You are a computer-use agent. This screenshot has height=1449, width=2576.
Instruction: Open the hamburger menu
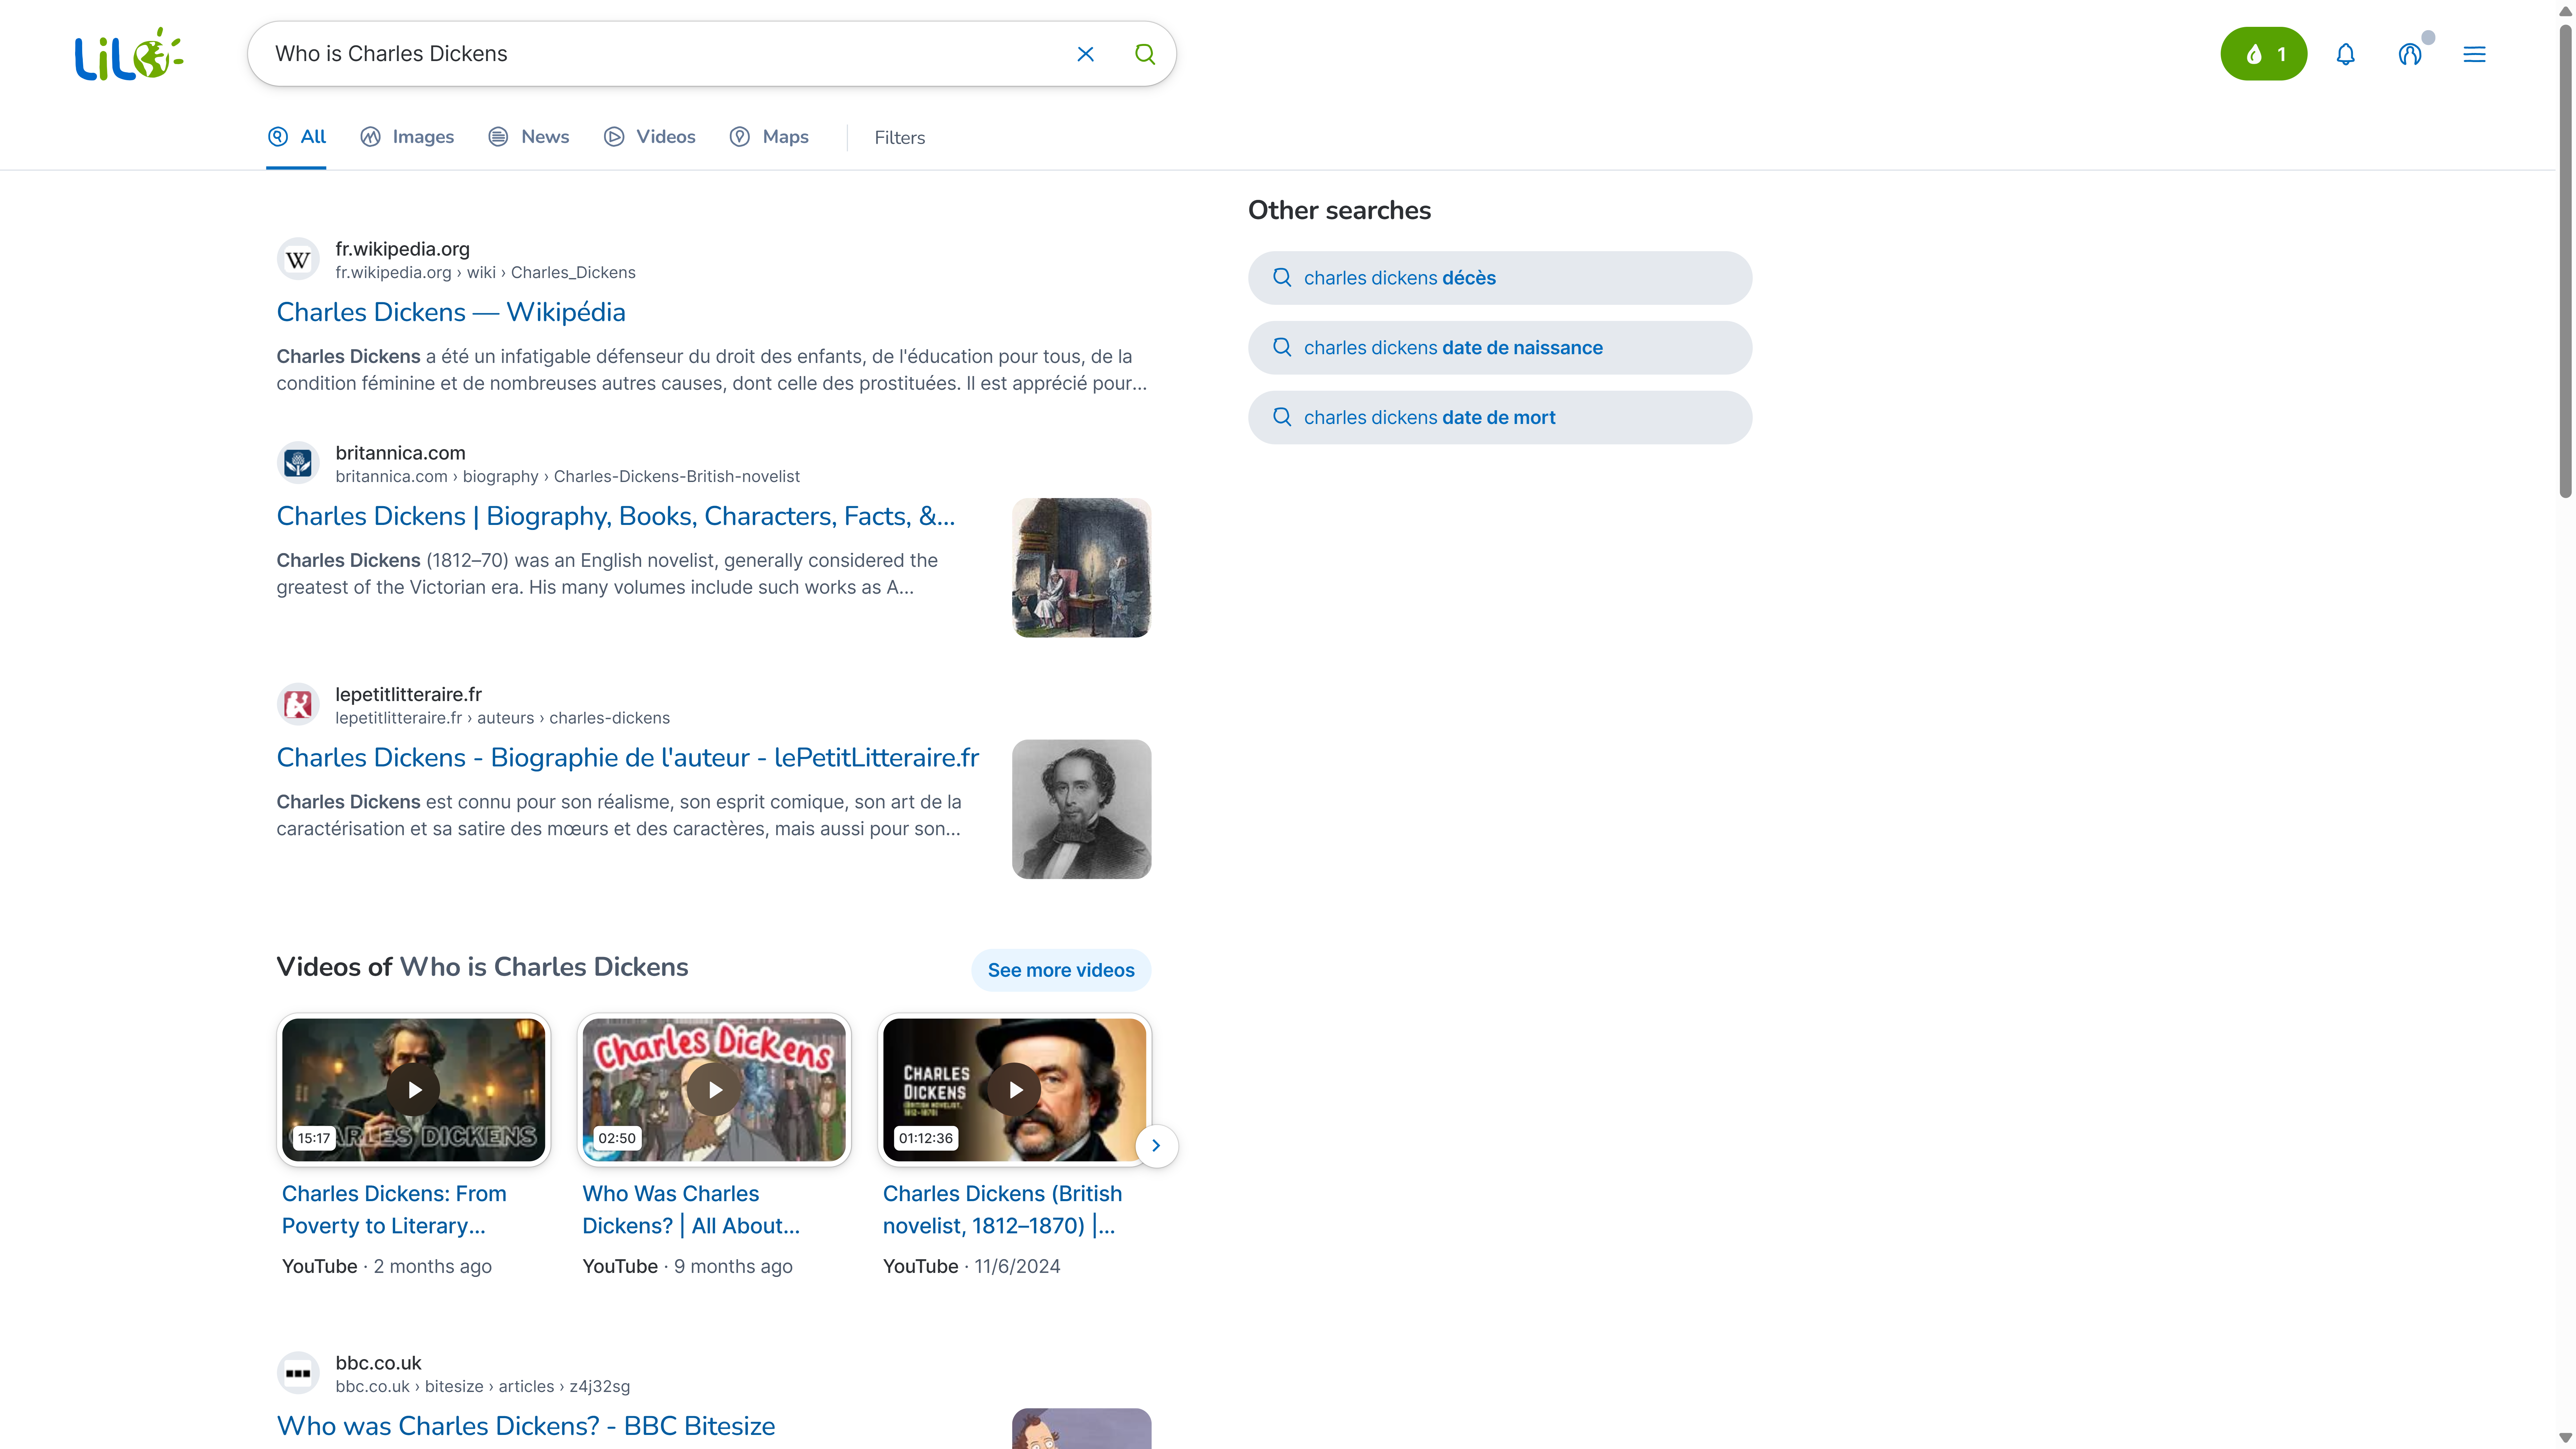(2474, 54)
